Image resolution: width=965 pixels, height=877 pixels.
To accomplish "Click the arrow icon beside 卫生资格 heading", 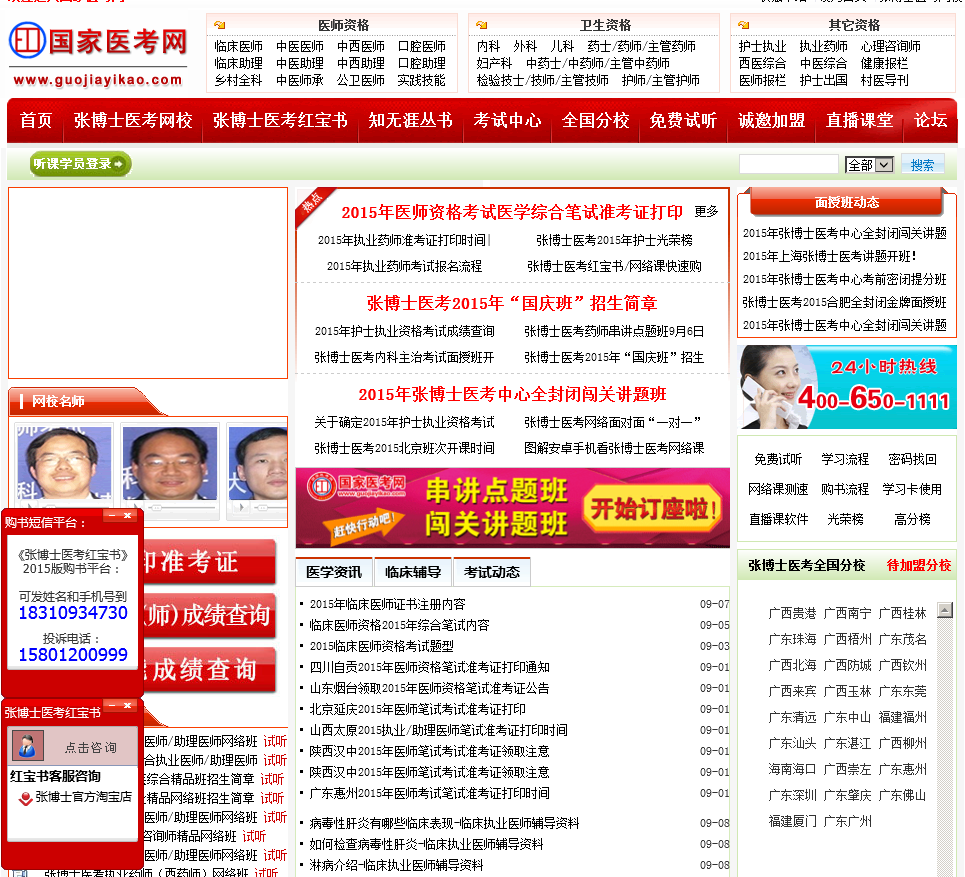I will (481, 25).
